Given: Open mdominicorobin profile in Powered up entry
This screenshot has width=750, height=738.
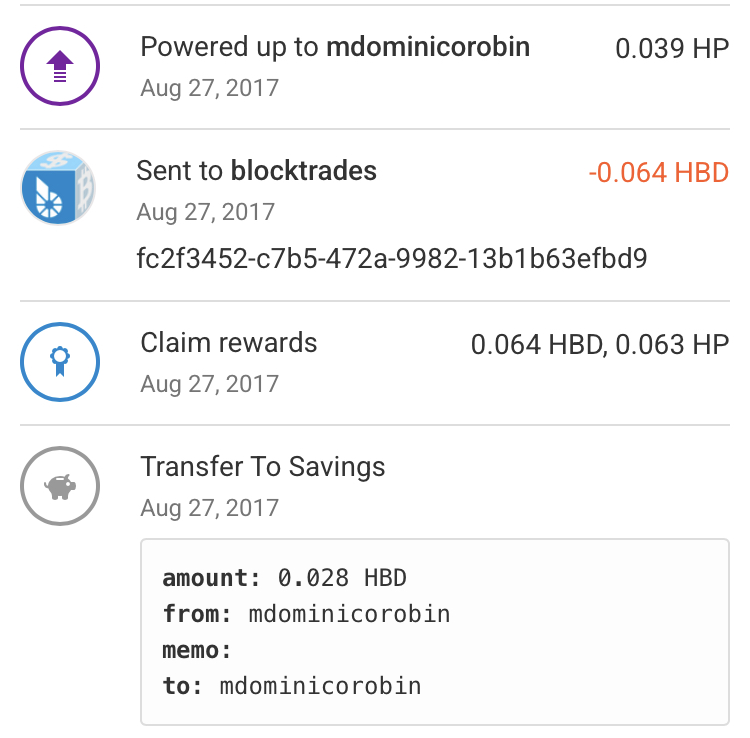Looking at the screenshot, I should pyautogui.click(x=428, y=47).
